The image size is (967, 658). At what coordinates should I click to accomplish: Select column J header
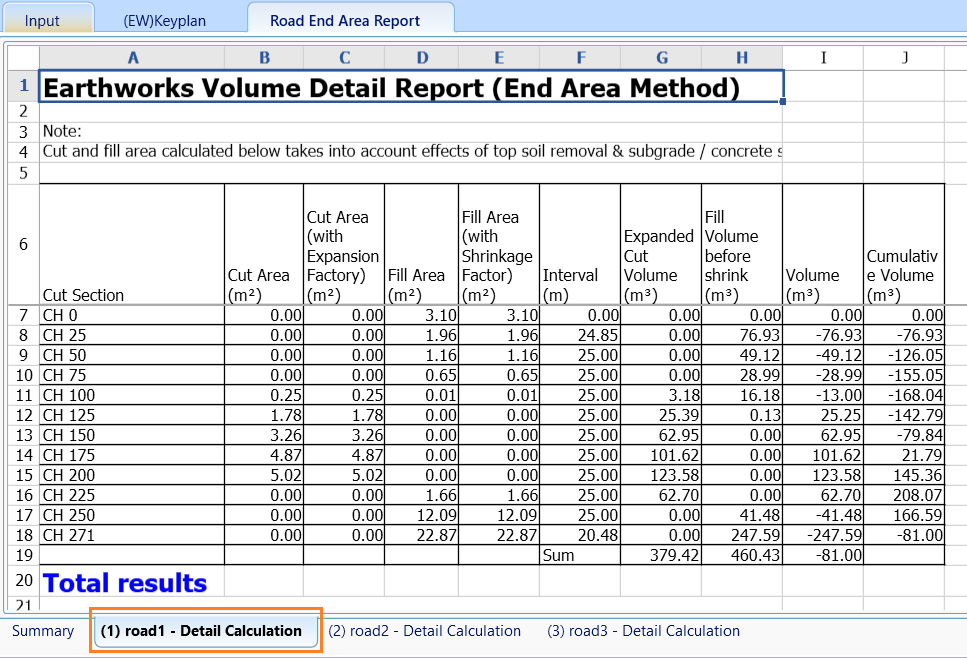pos(904,58)
